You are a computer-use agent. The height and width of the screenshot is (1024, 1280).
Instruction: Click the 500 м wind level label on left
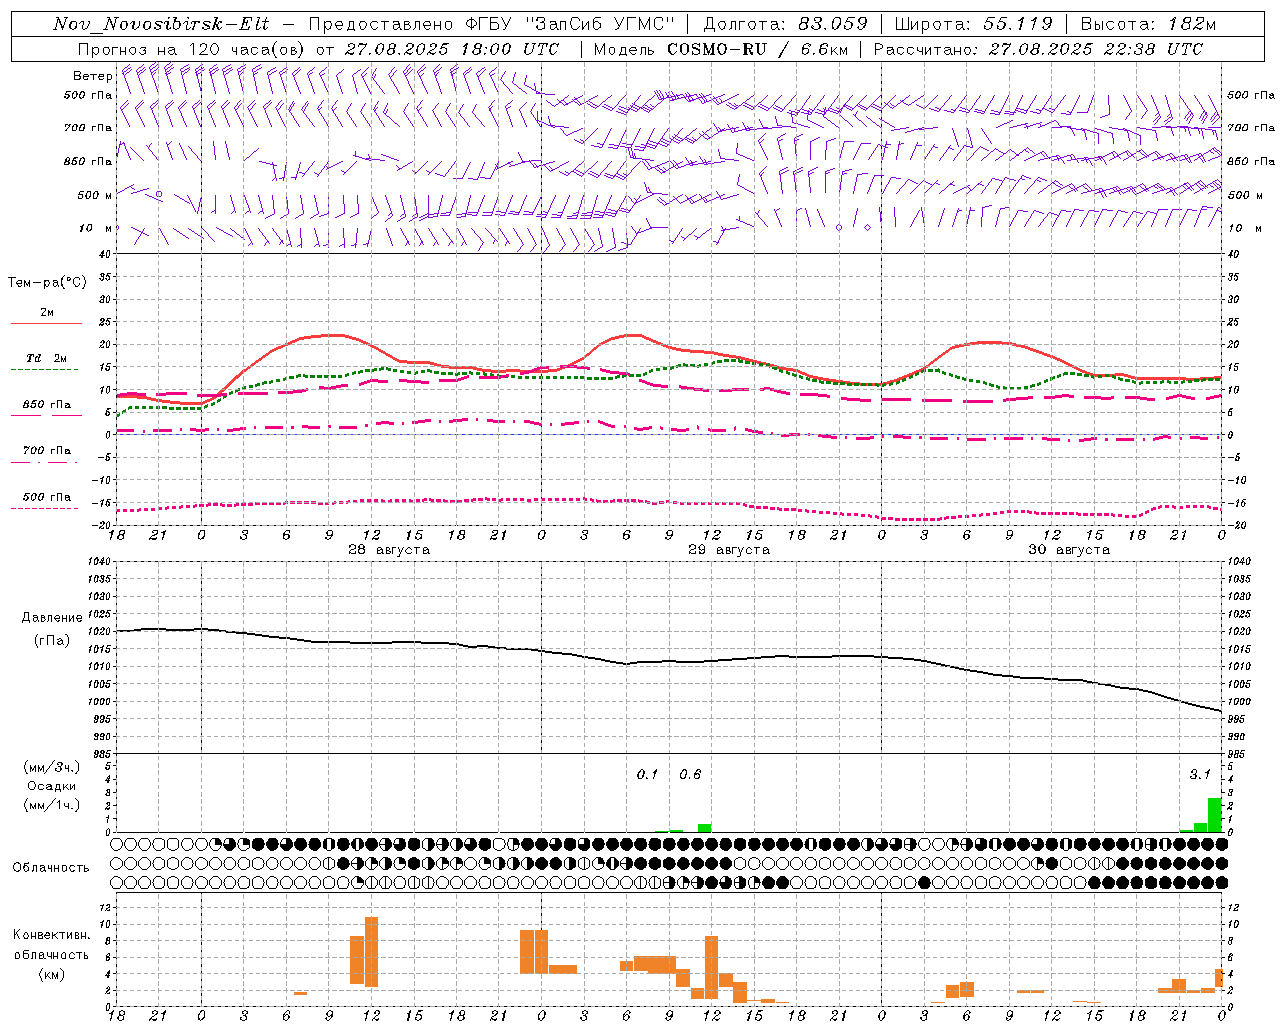tap(95, 195)
